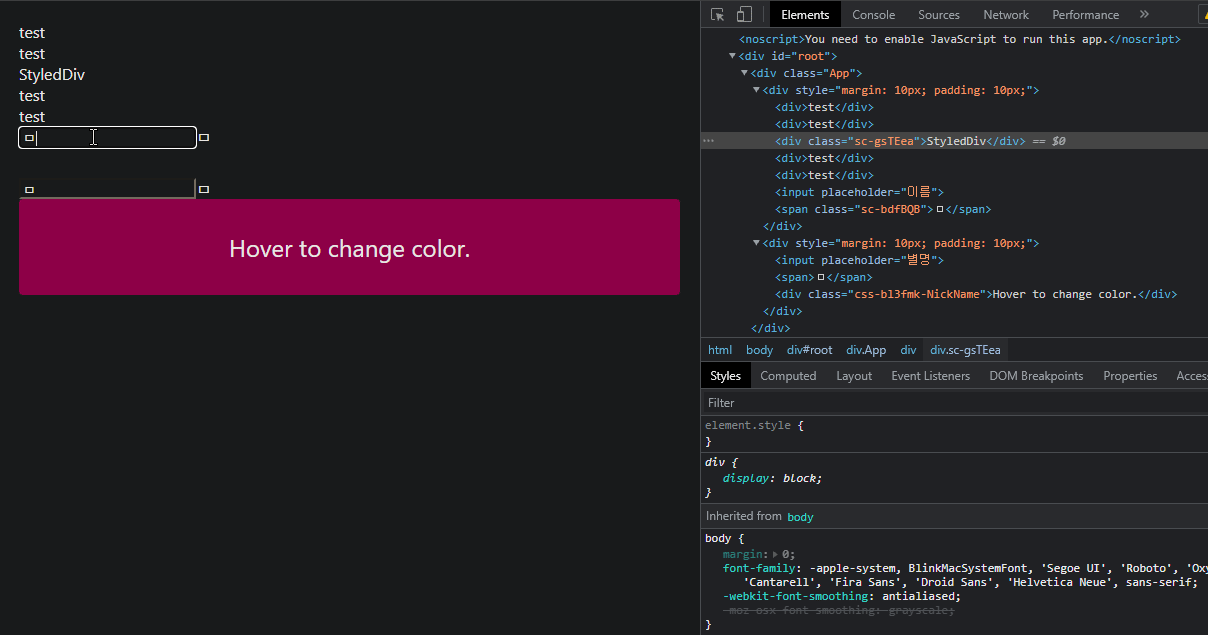Click the styles Filter input field
Viewport: 1208px width, 635px height.
(800, 402)
